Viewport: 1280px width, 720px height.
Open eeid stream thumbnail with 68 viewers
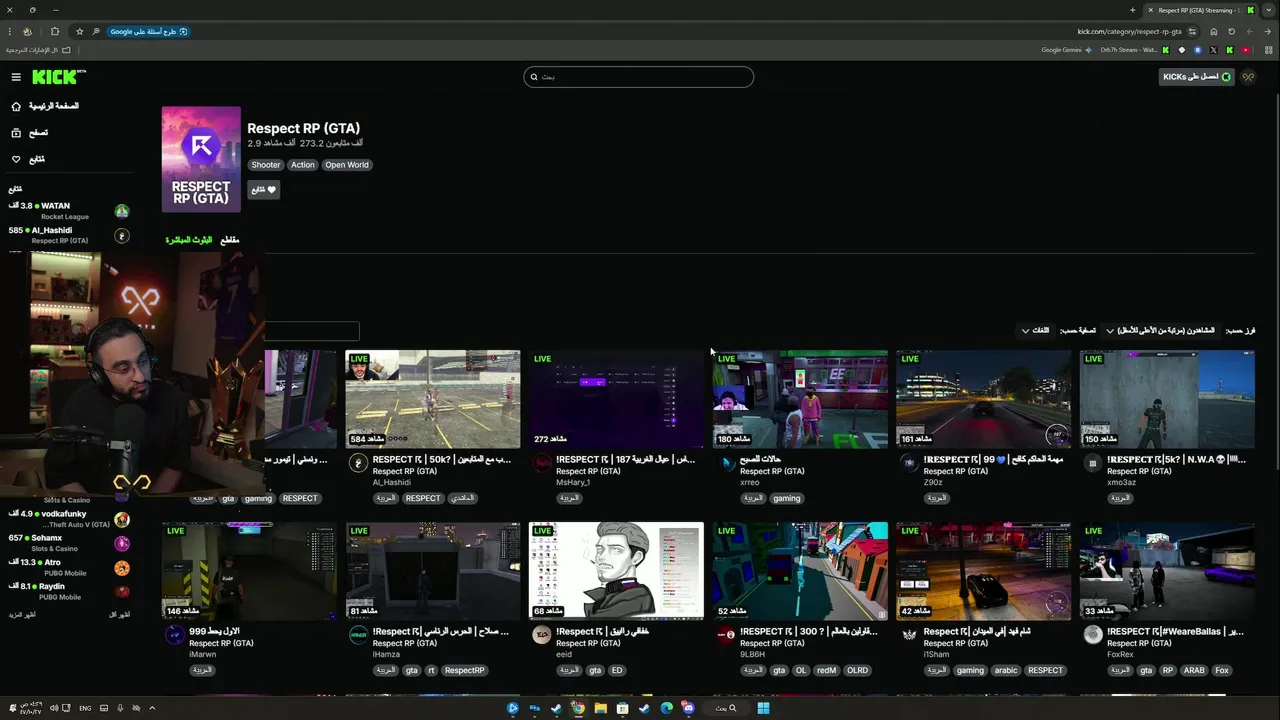[x=616, y=571]
